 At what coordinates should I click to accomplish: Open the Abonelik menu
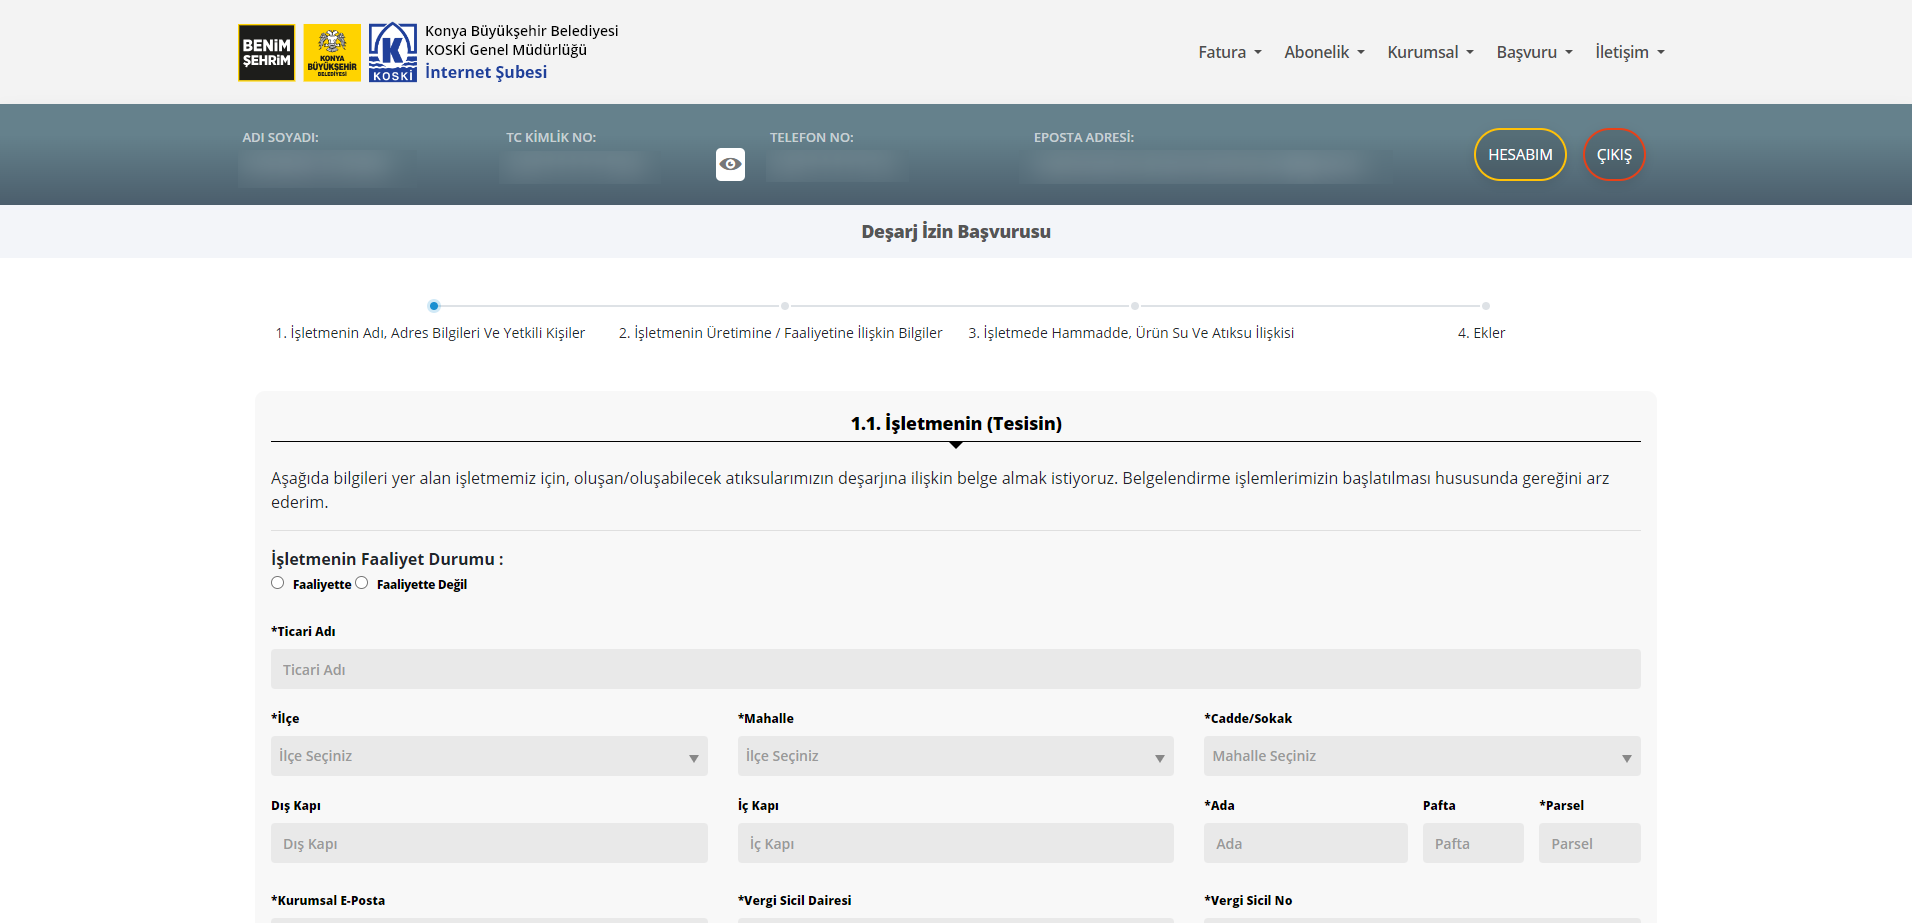1323,52
